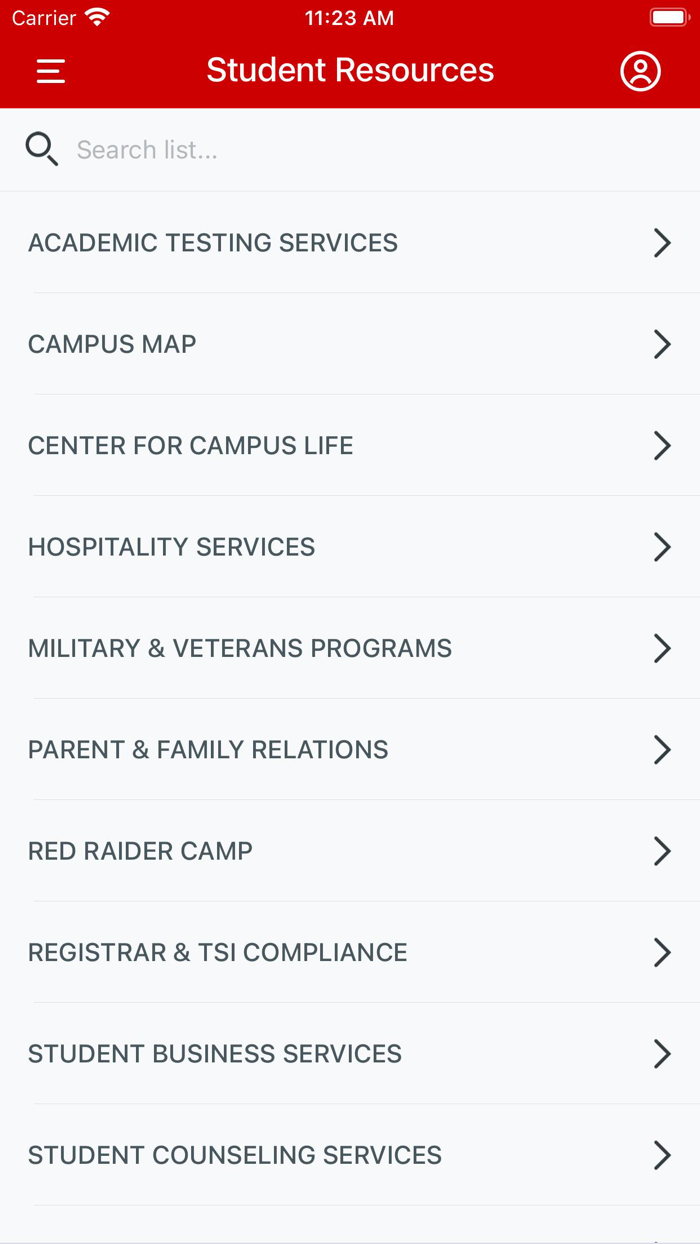Open the hamburger navigation menu
Viewport: 700px width, 1244px height.
tap(50, 70)
